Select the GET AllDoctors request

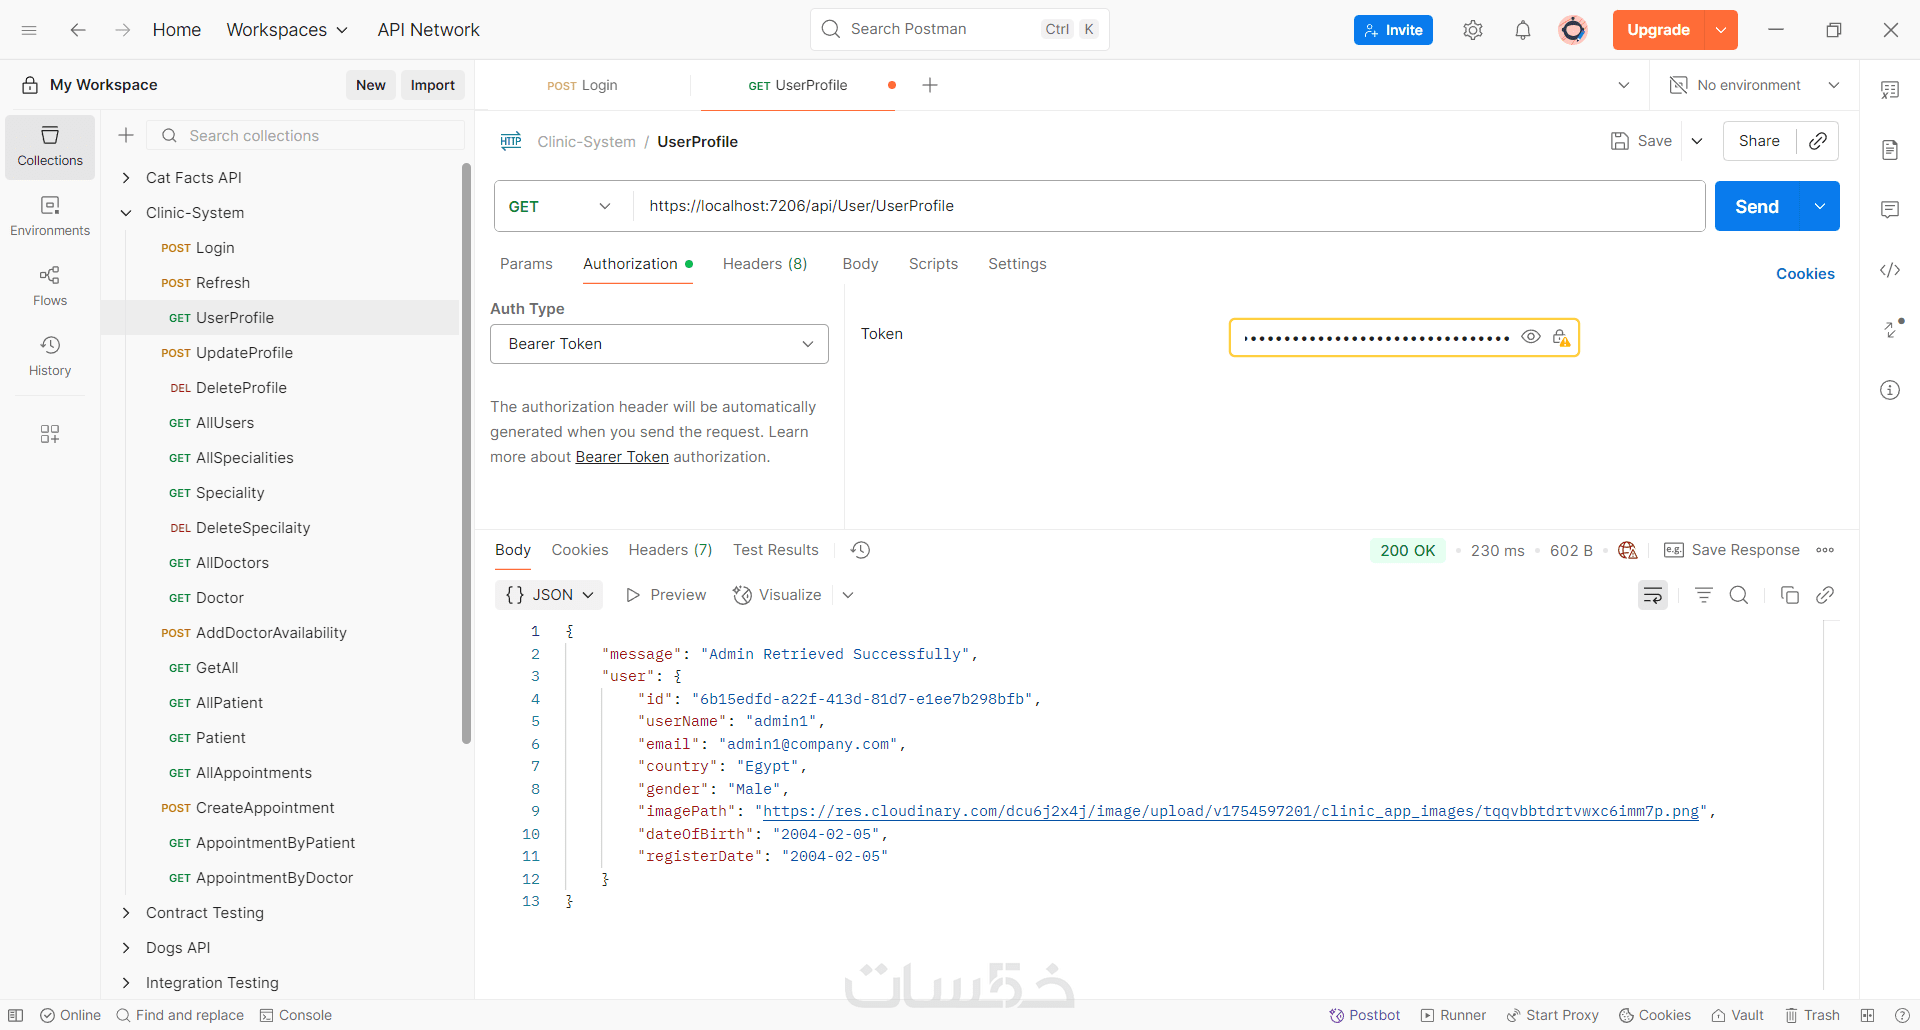[x=280, y=563]
